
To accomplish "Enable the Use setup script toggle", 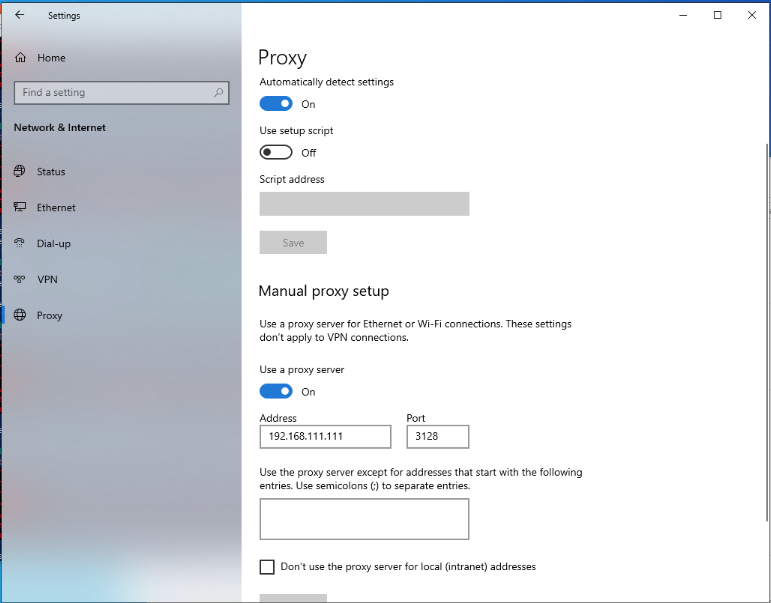I will click(x=276, y=152).
